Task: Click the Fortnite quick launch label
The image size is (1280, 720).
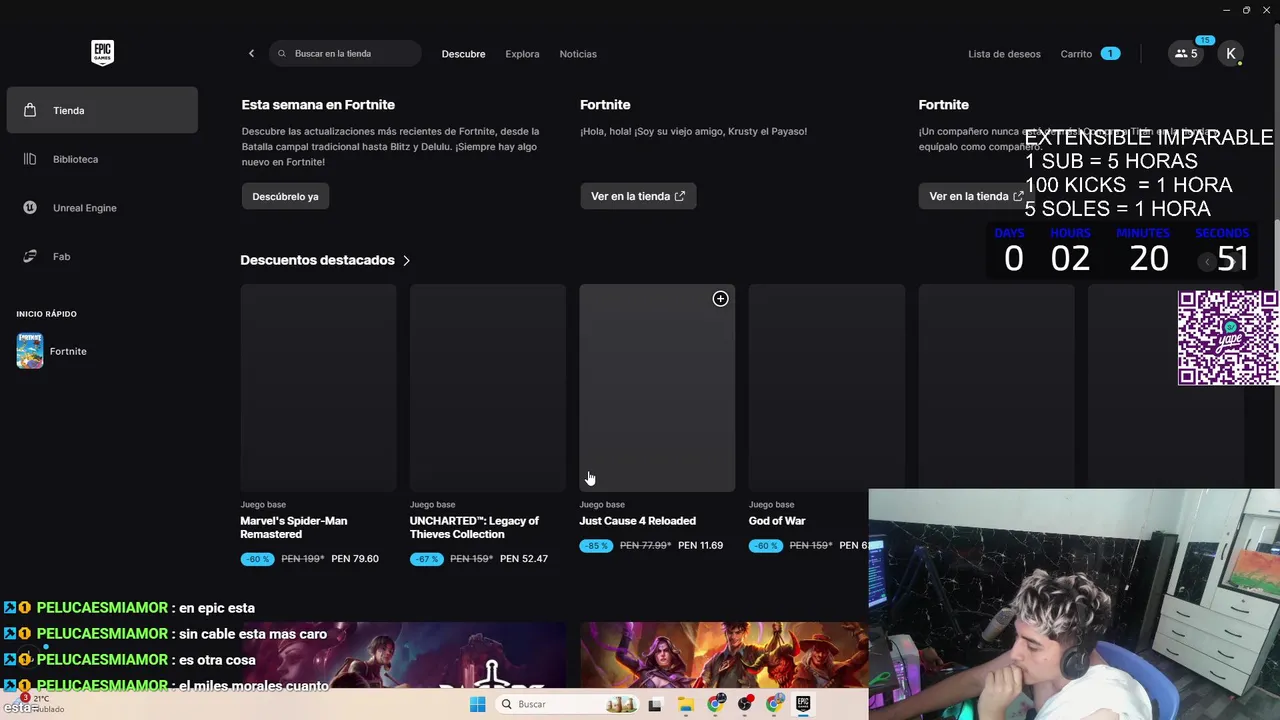Action: [68, 351]
